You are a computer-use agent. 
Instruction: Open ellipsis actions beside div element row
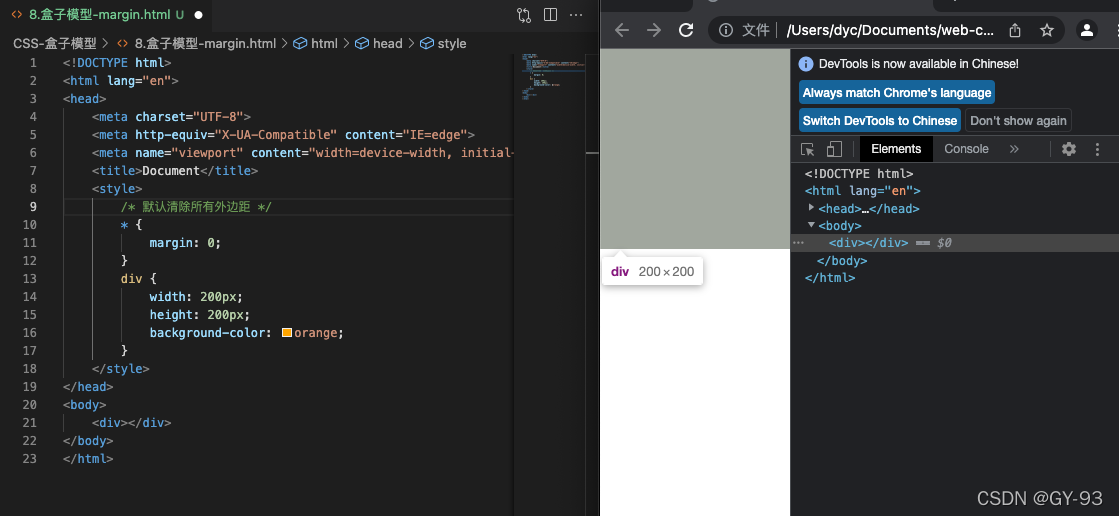[x=798, y=243]
